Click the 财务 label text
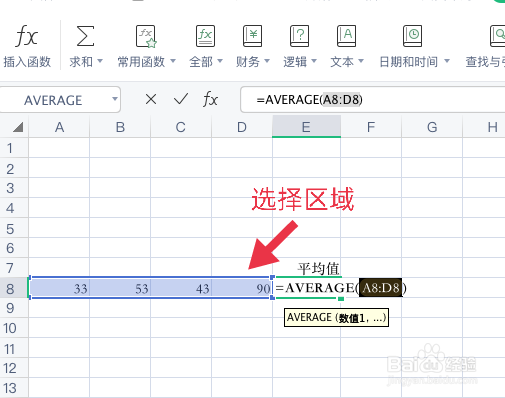 (x=248, y=62)
